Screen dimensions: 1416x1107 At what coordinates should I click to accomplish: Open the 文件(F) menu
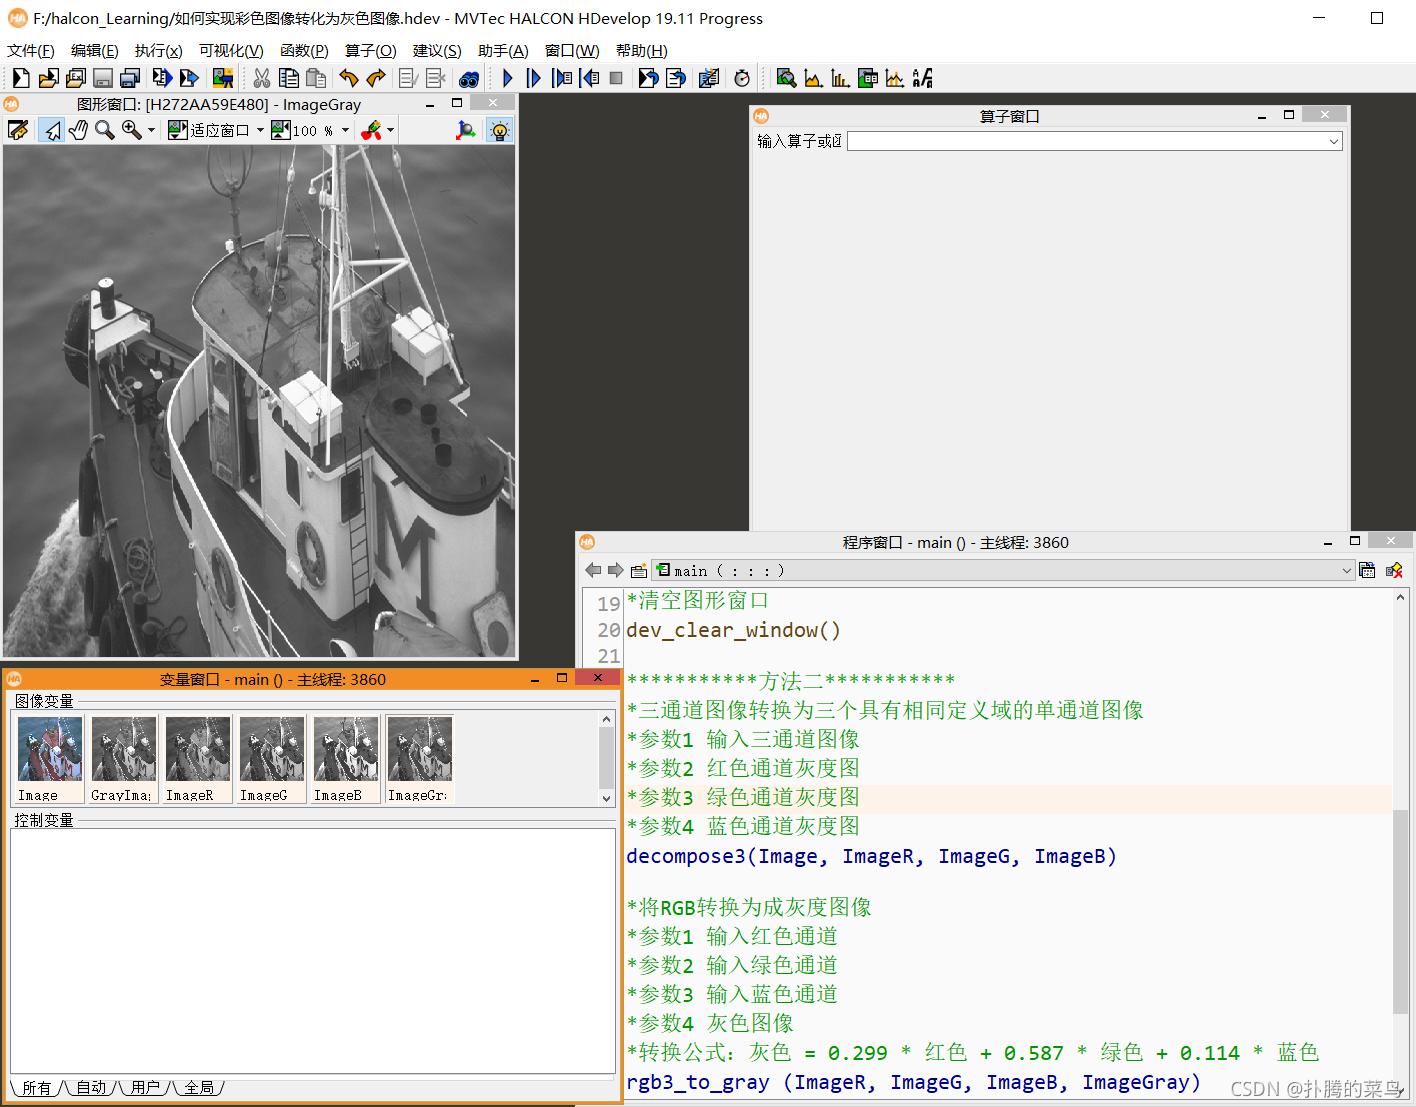pos(31,50)
